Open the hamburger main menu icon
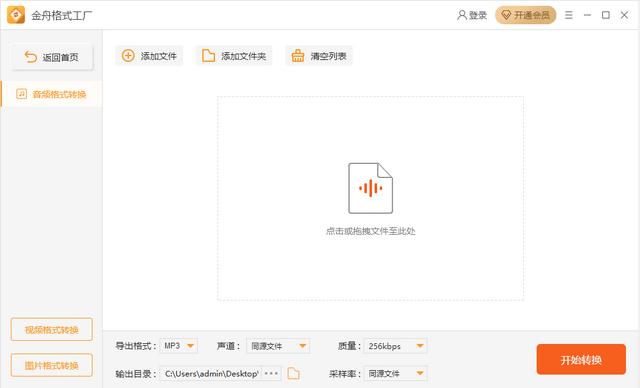This screenshot has height=388, width=640. coord(569,15)
